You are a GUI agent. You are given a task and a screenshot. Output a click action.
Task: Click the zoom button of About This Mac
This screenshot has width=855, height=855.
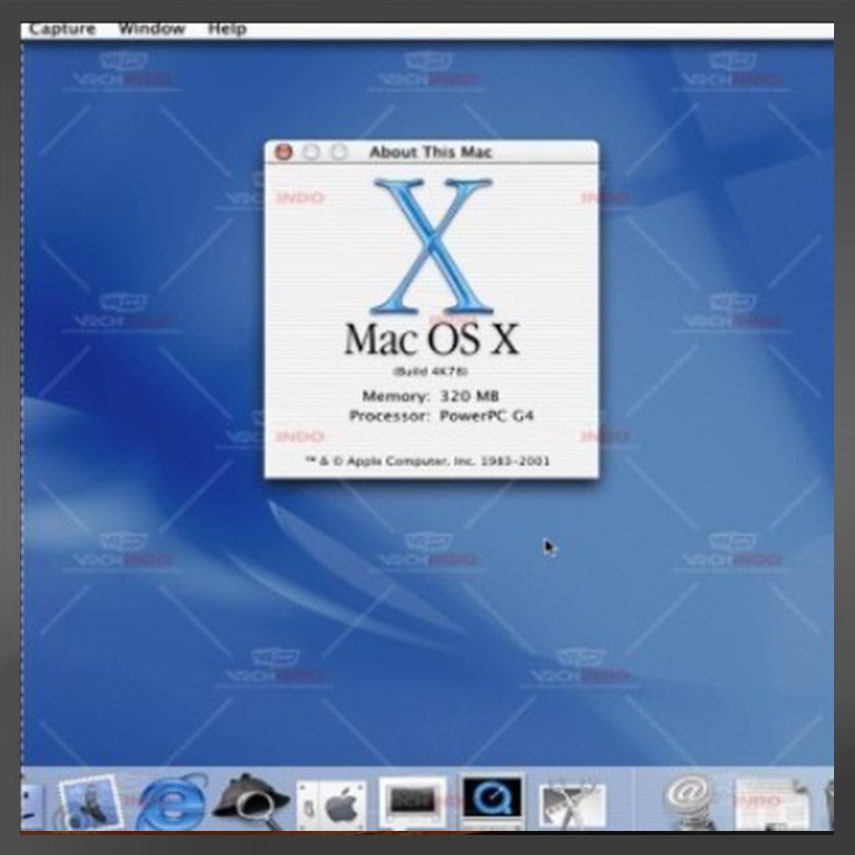tap(338, 152)
